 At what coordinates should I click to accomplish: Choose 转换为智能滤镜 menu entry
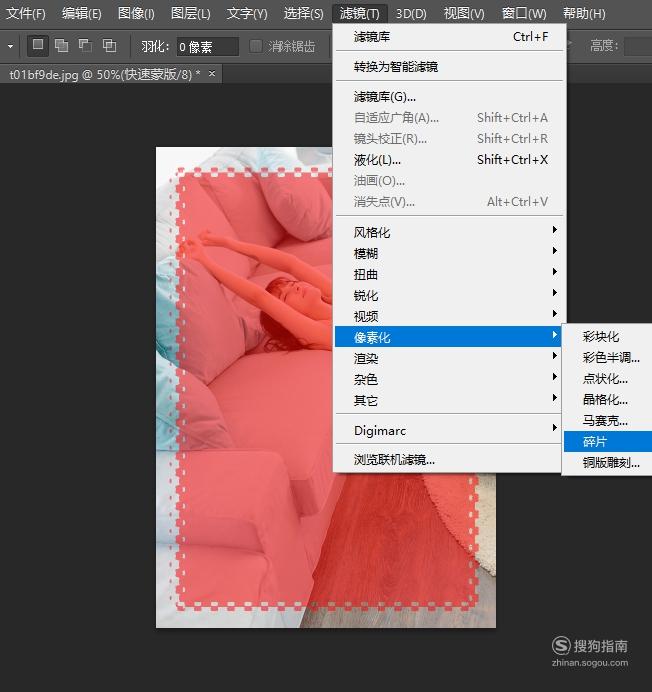click(449, 67)
